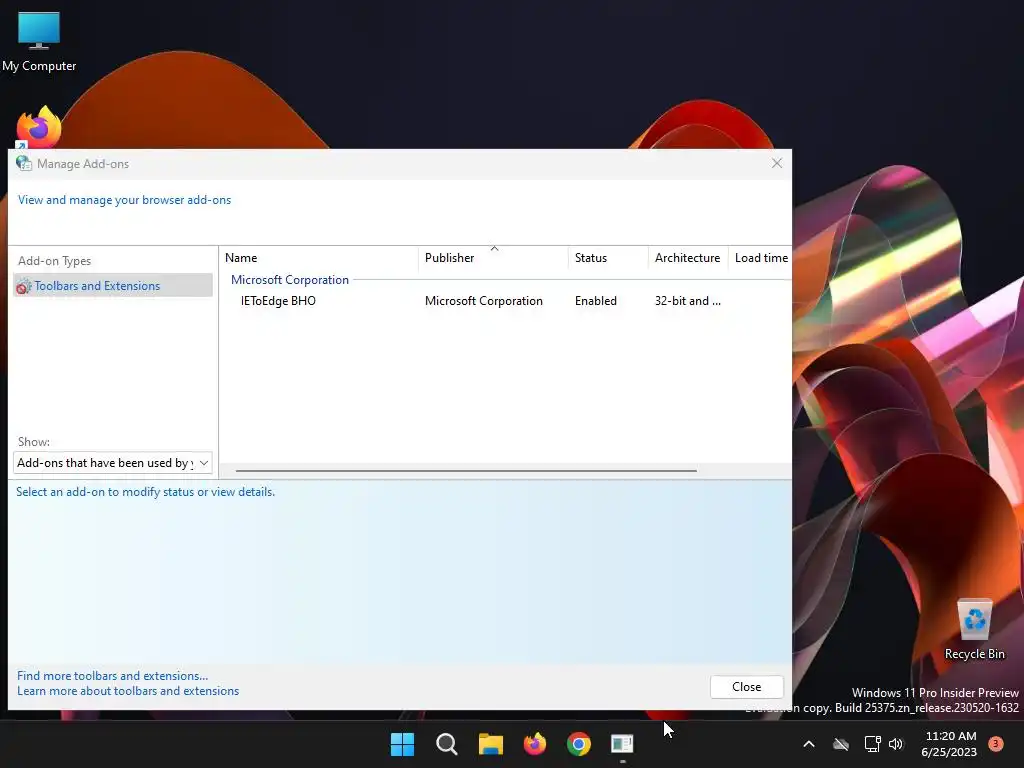The image size is (1024, 768).
Task: Click the Manage Add-ons title bar icon
Action: (x=24, y=163)
